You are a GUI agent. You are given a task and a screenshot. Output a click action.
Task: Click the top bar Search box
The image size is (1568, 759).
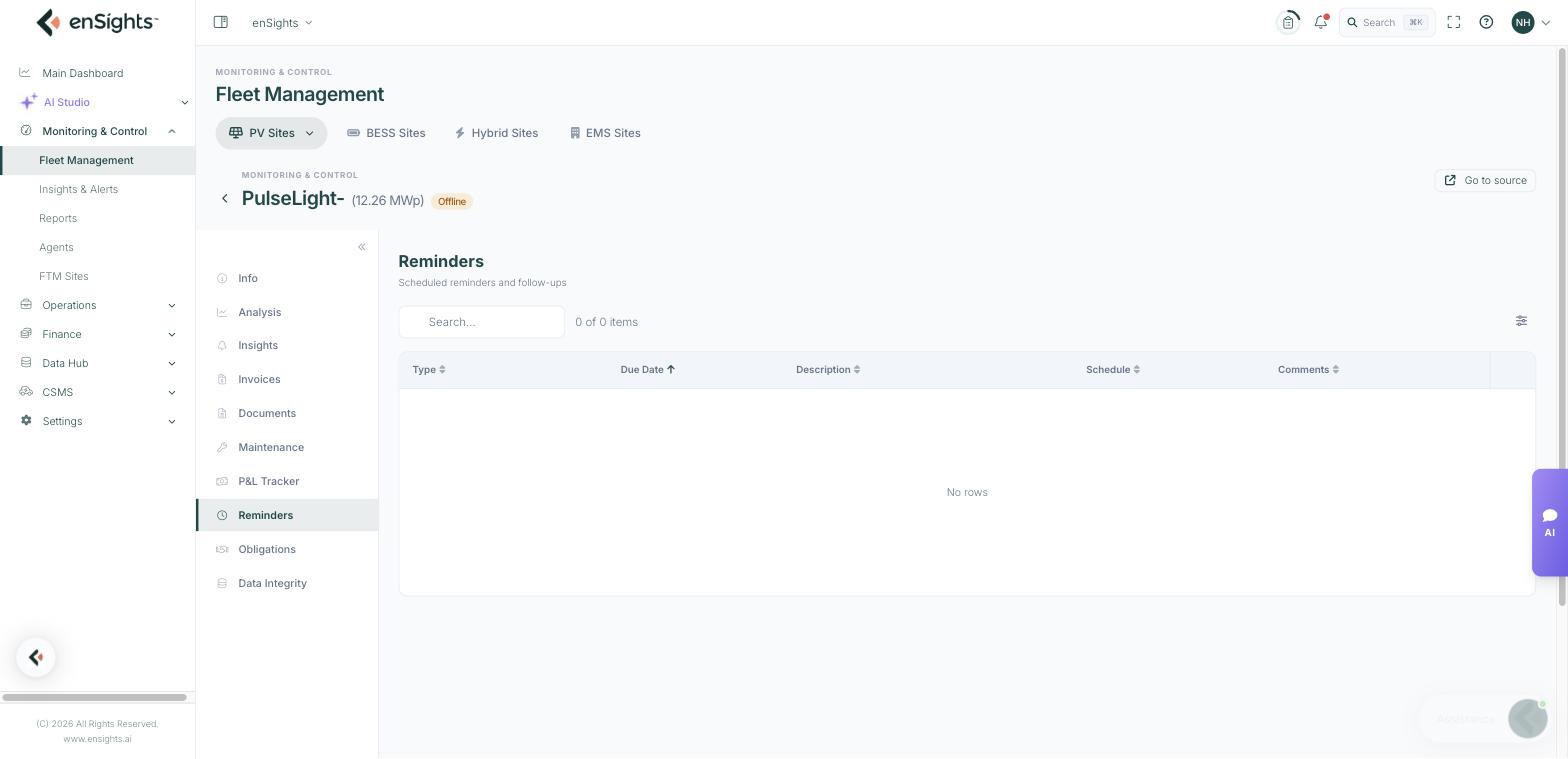point(1387,22)
